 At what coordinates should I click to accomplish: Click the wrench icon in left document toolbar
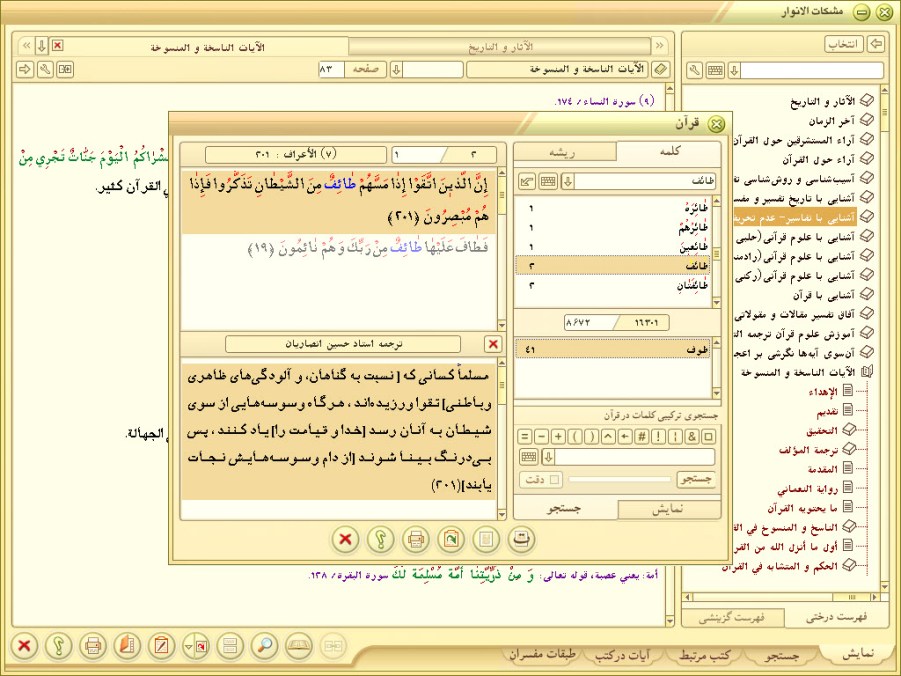point(45,70)
